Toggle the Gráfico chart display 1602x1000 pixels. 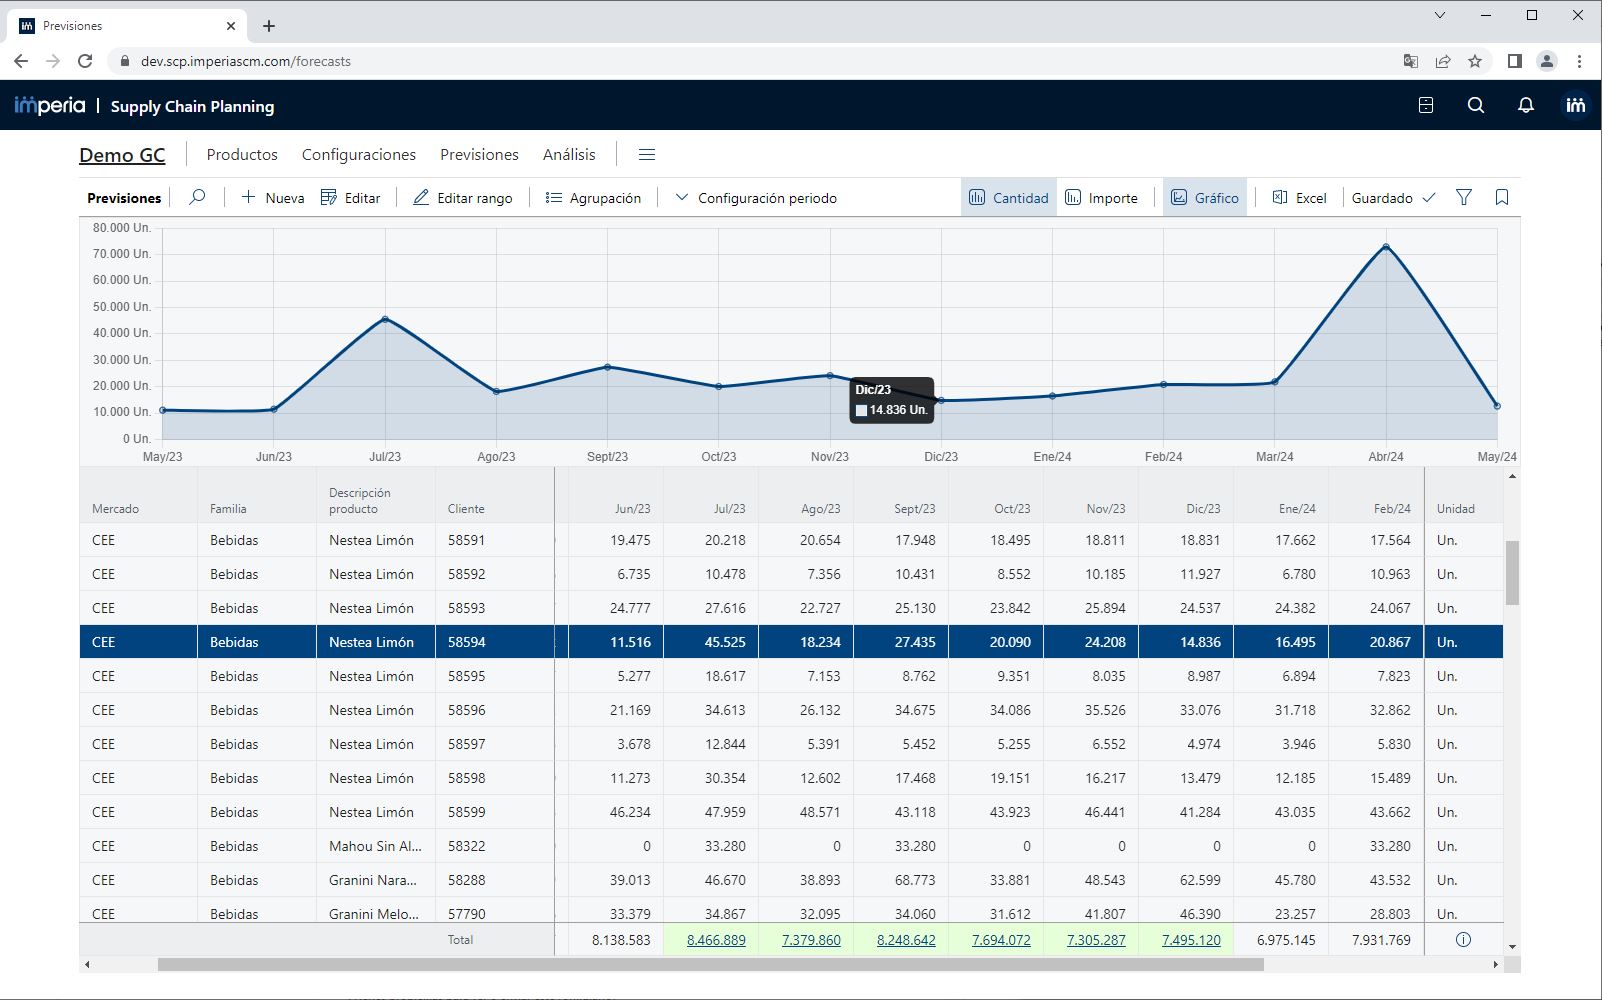[x=1205, y=198]
